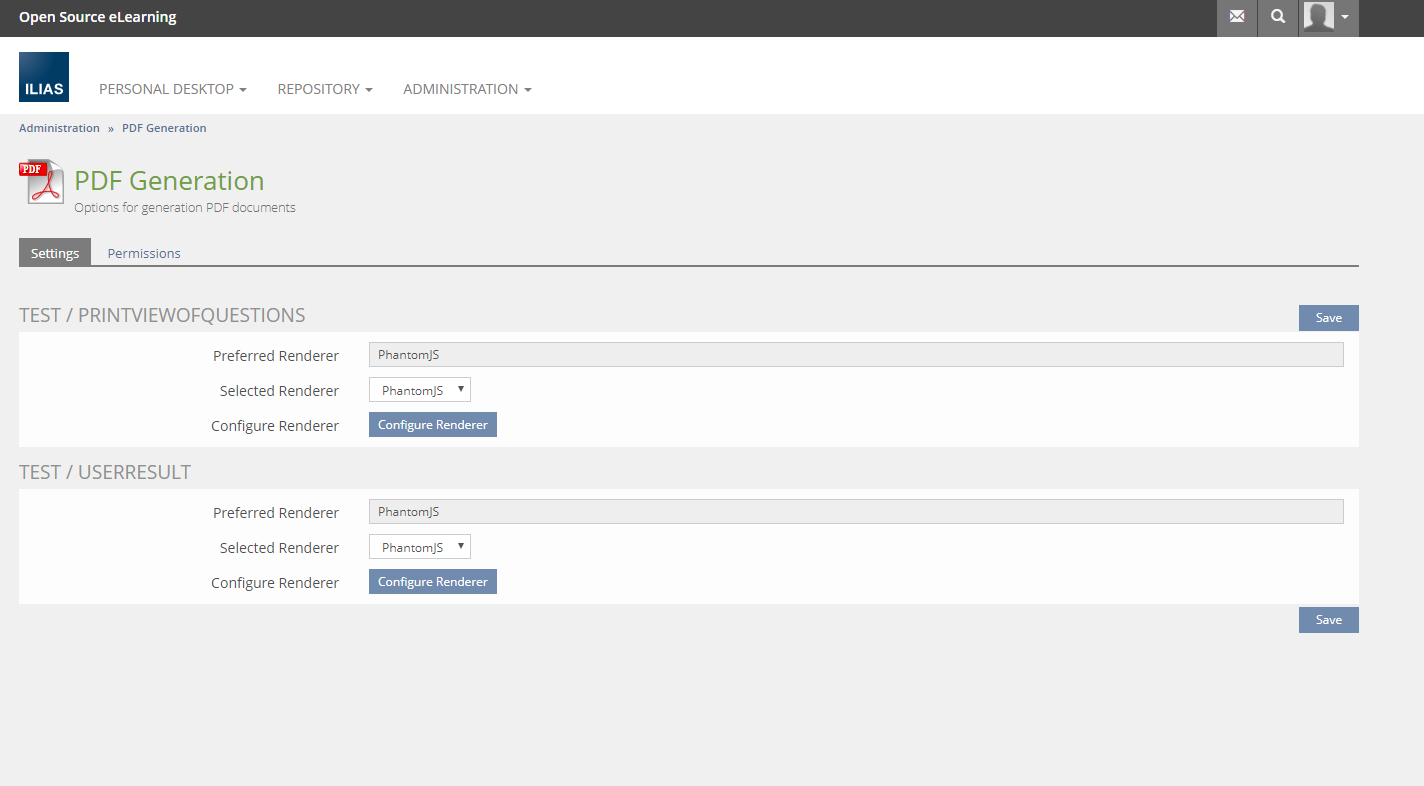Viewport: 1424px width, 786px height.
Task: Configure Renderer for Test / UserResult
Action: point(432,582)
